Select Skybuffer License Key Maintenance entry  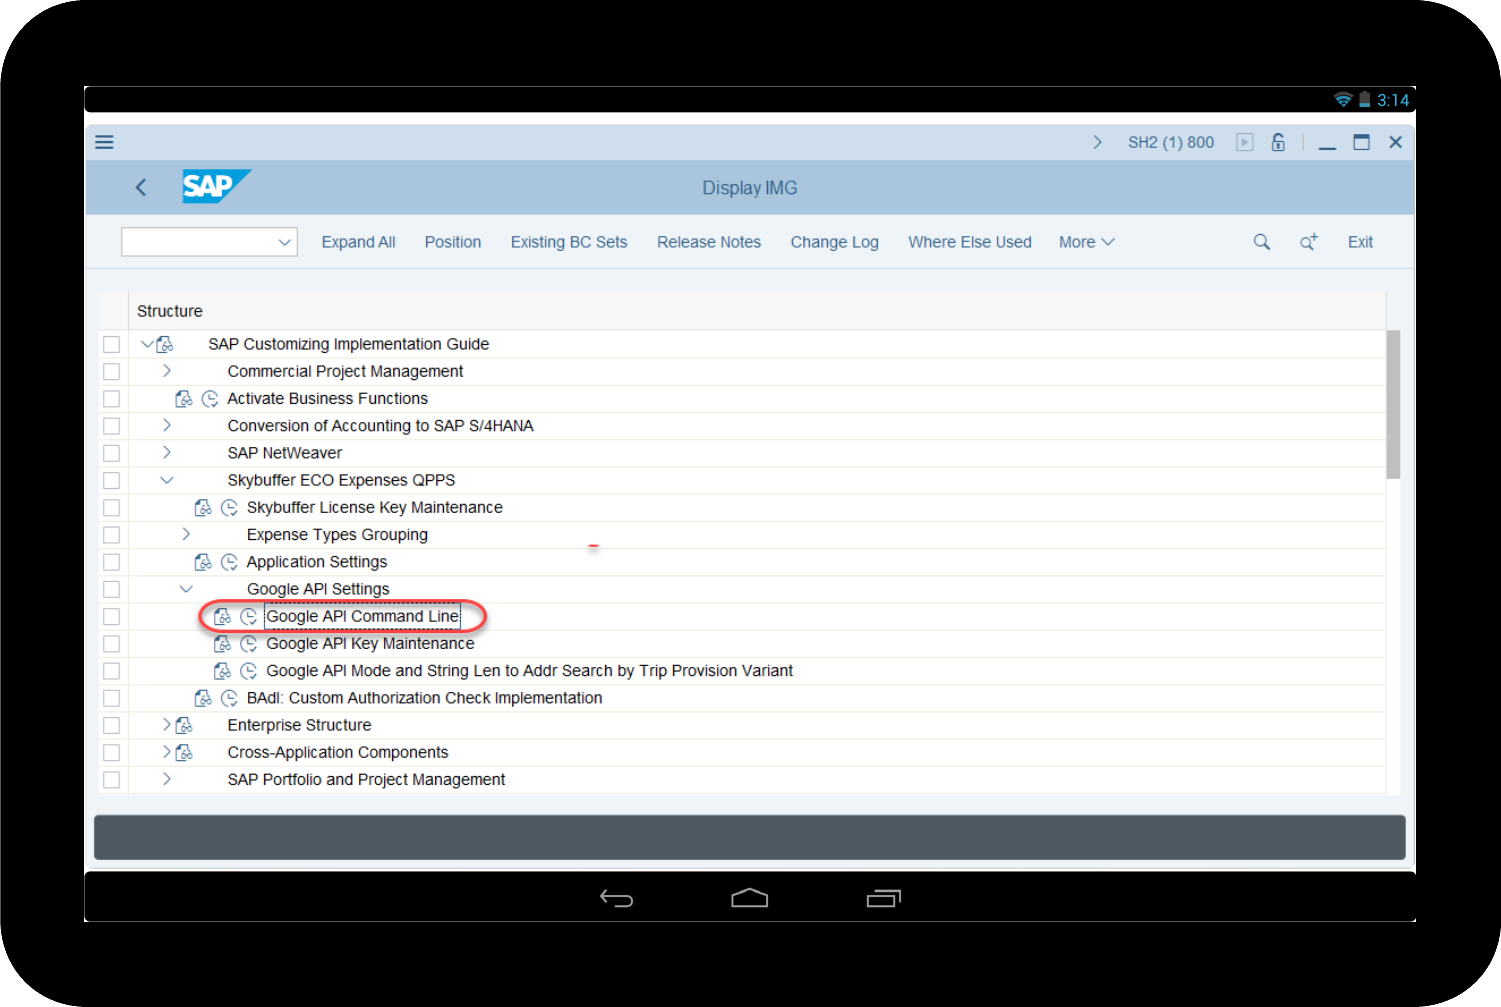click(x=375, y=507)
